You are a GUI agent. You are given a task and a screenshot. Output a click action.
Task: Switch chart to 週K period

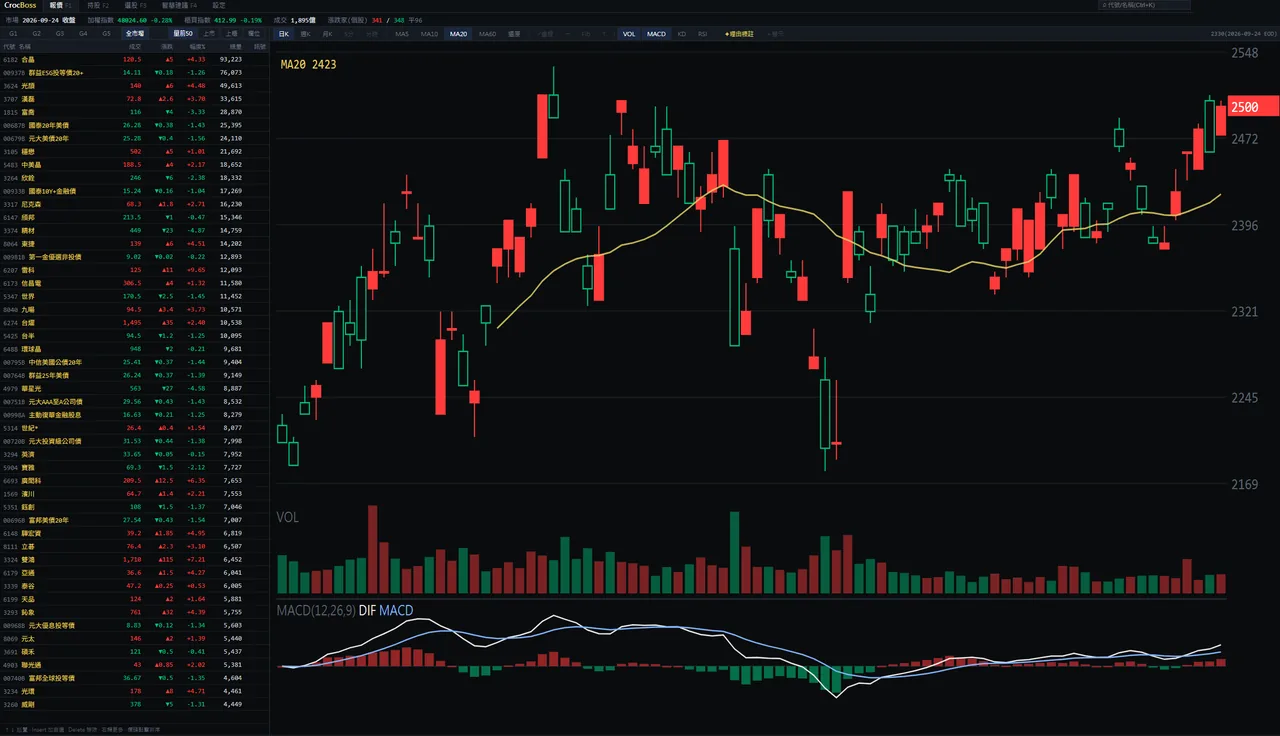[305, 34]
